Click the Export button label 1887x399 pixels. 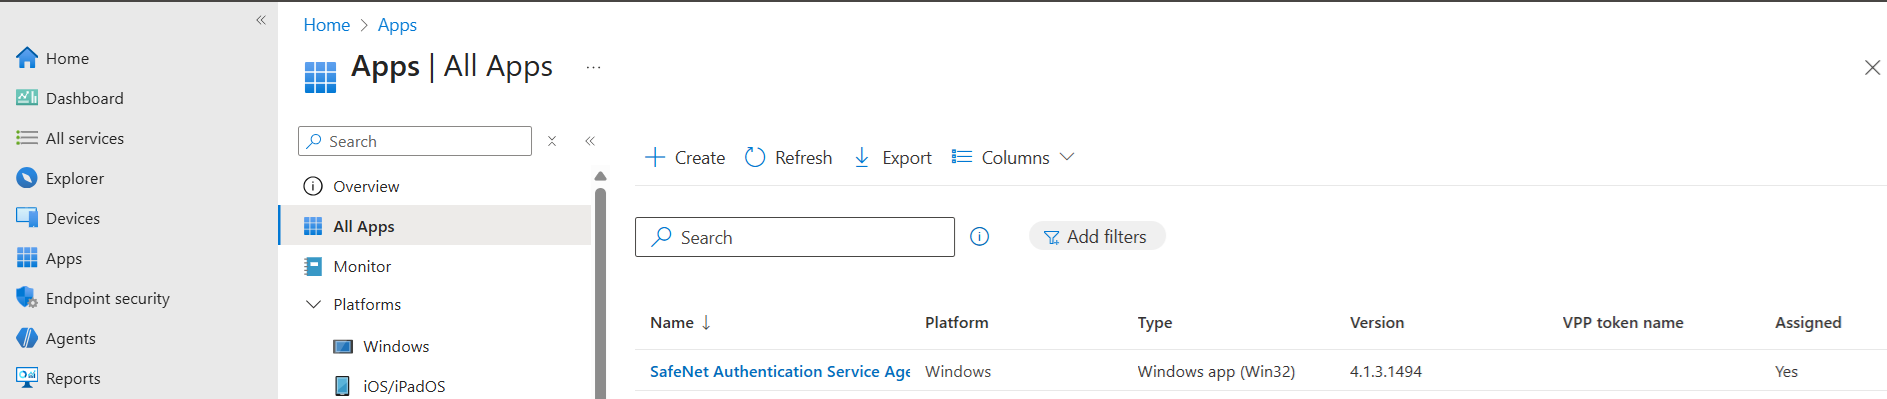907,157
